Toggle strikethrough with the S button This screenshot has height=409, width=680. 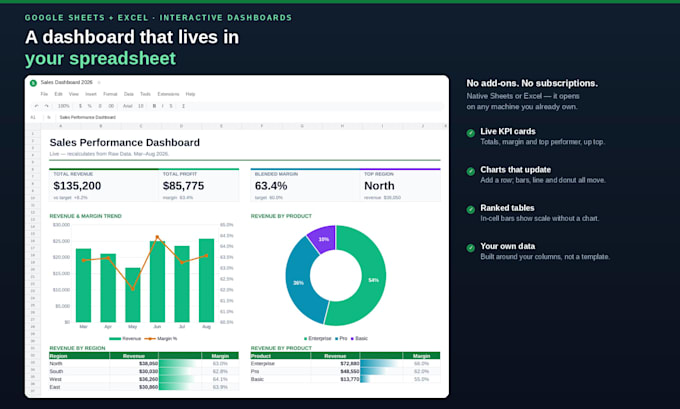[171, 106]
